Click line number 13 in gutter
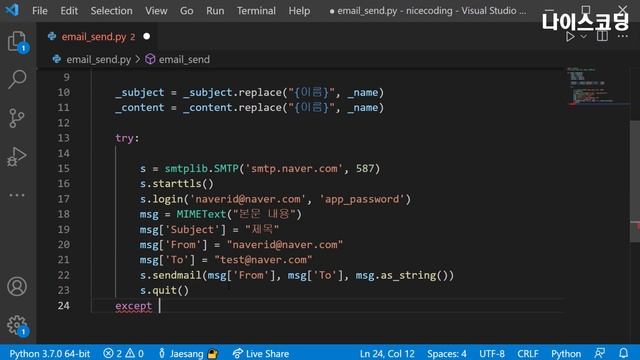 pyautogui.click(x=63, y=138)
